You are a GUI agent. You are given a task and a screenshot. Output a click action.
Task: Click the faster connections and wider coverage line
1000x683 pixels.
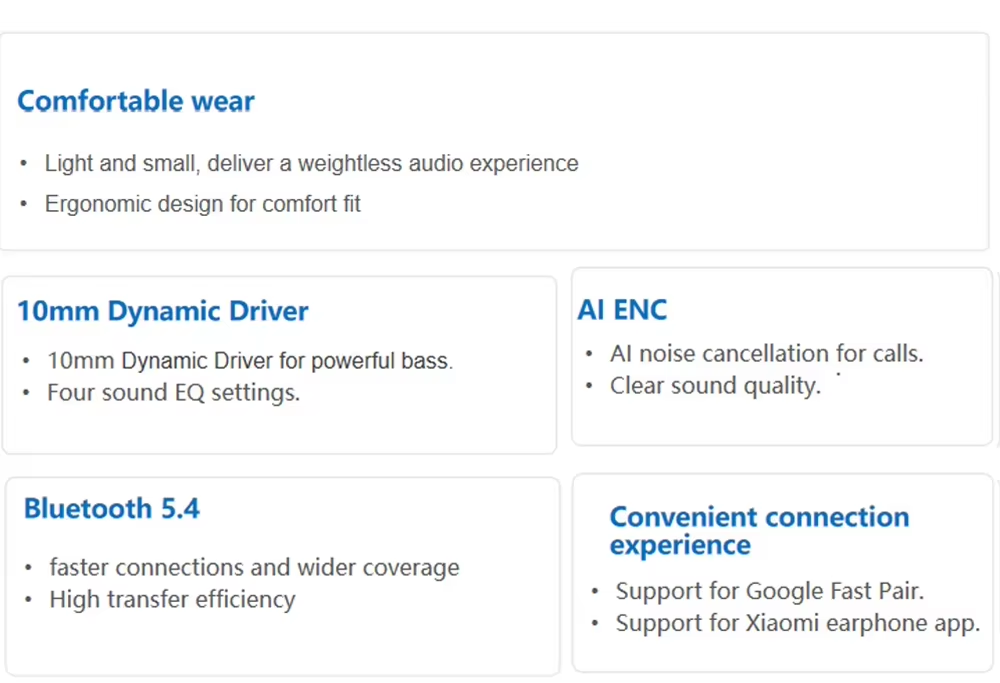coord(254,568)
